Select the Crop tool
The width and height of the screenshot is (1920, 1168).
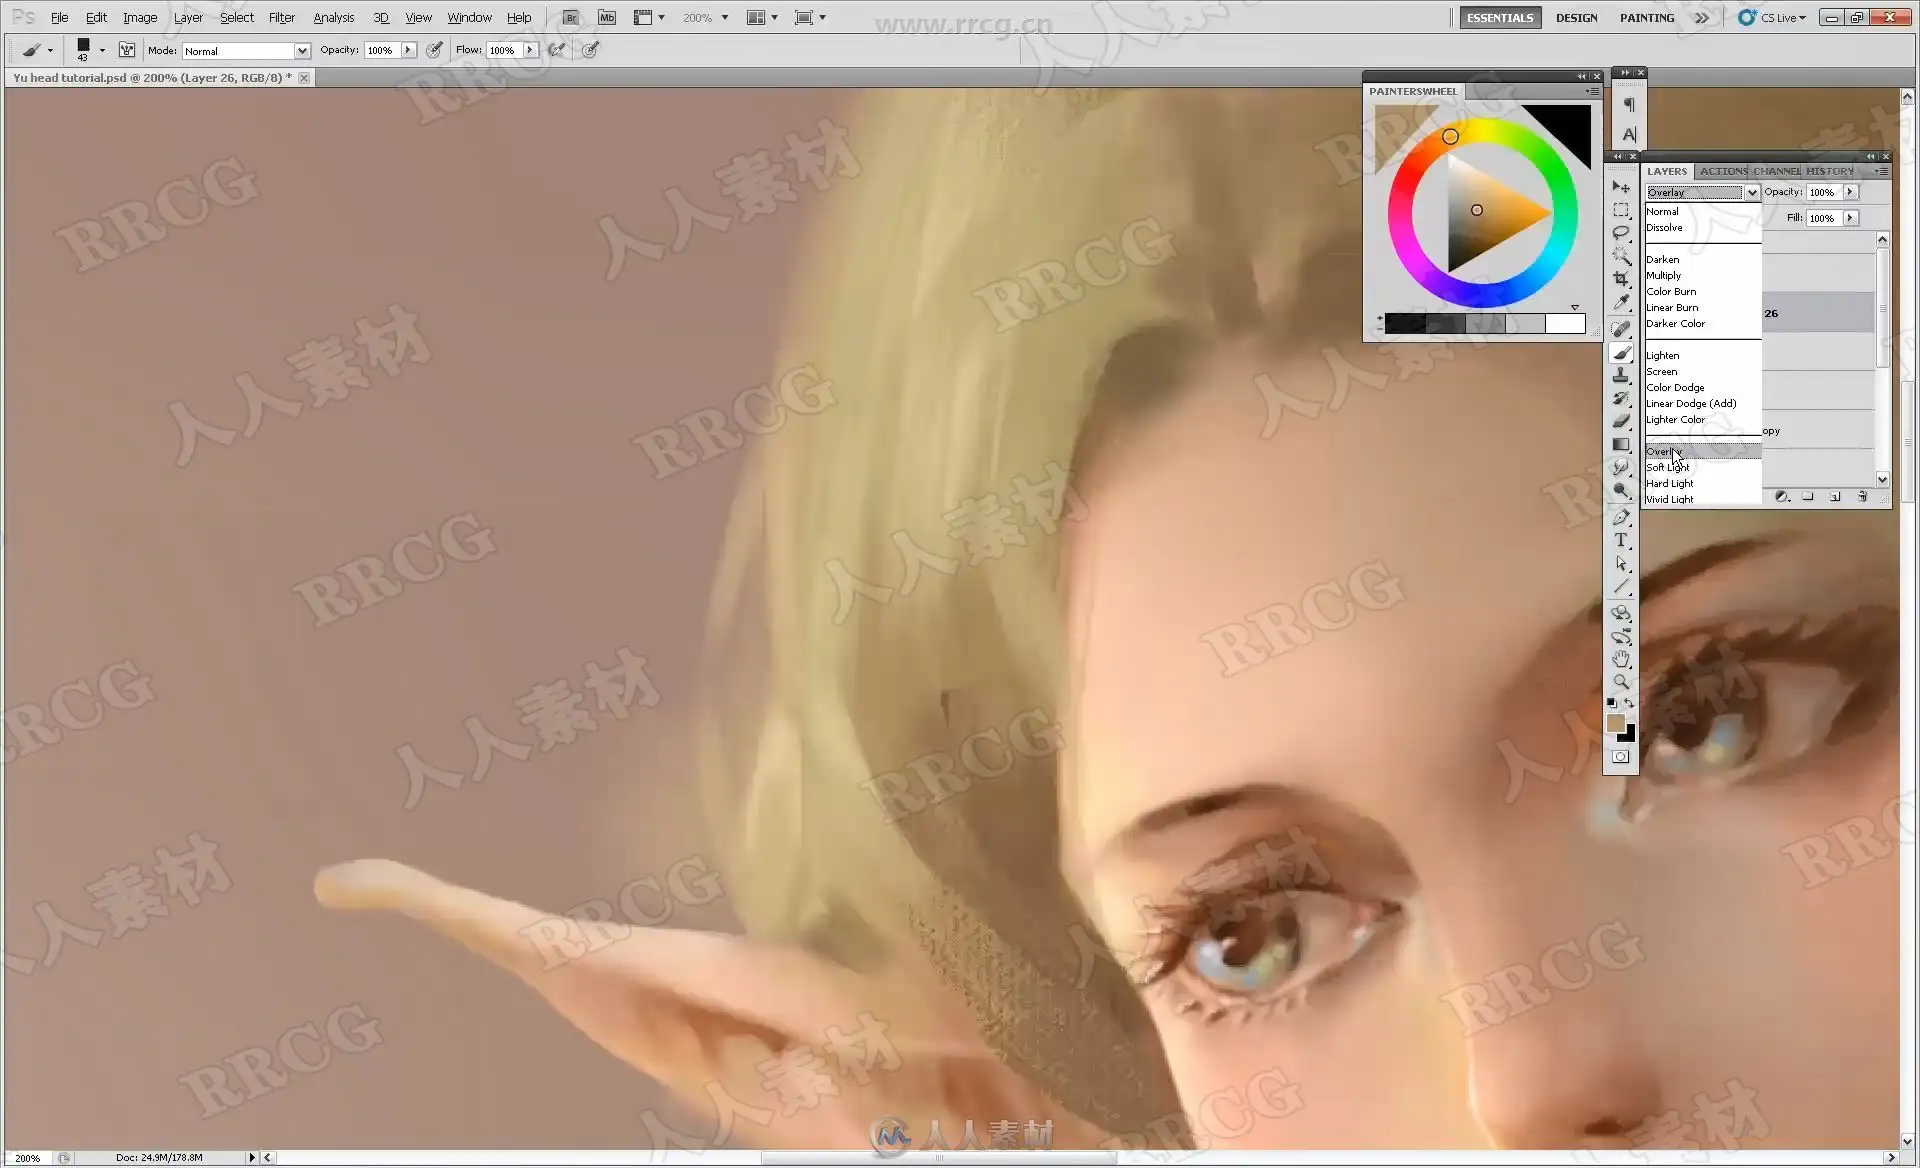click(x=1621, y=279)
